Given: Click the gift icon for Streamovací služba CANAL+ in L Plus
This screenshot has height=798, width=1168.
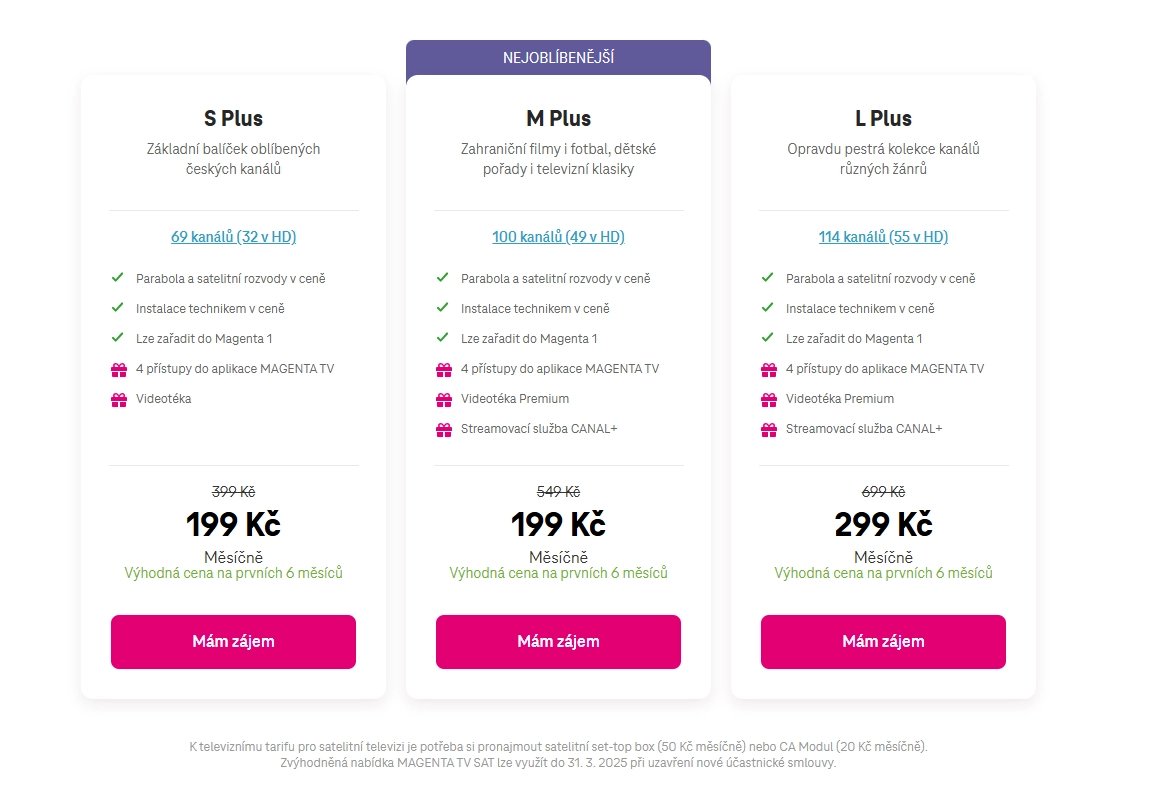Looking at the screenshot, I should 768,428.
